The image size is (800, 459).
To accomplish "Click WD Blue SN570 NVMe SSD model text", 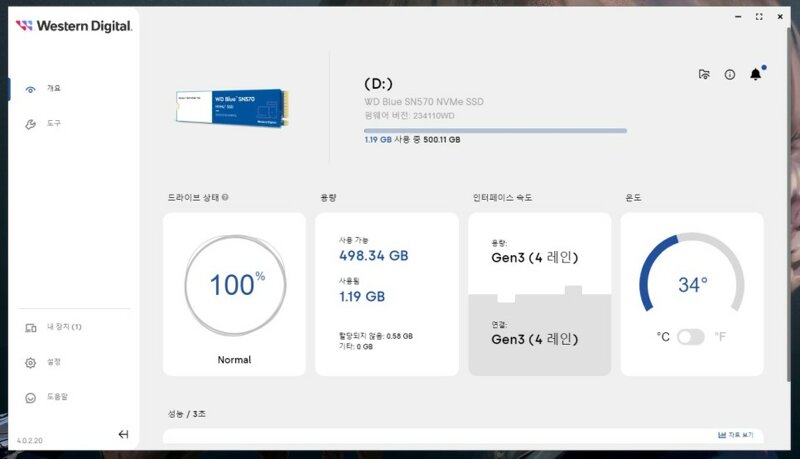I will [424, 101].
